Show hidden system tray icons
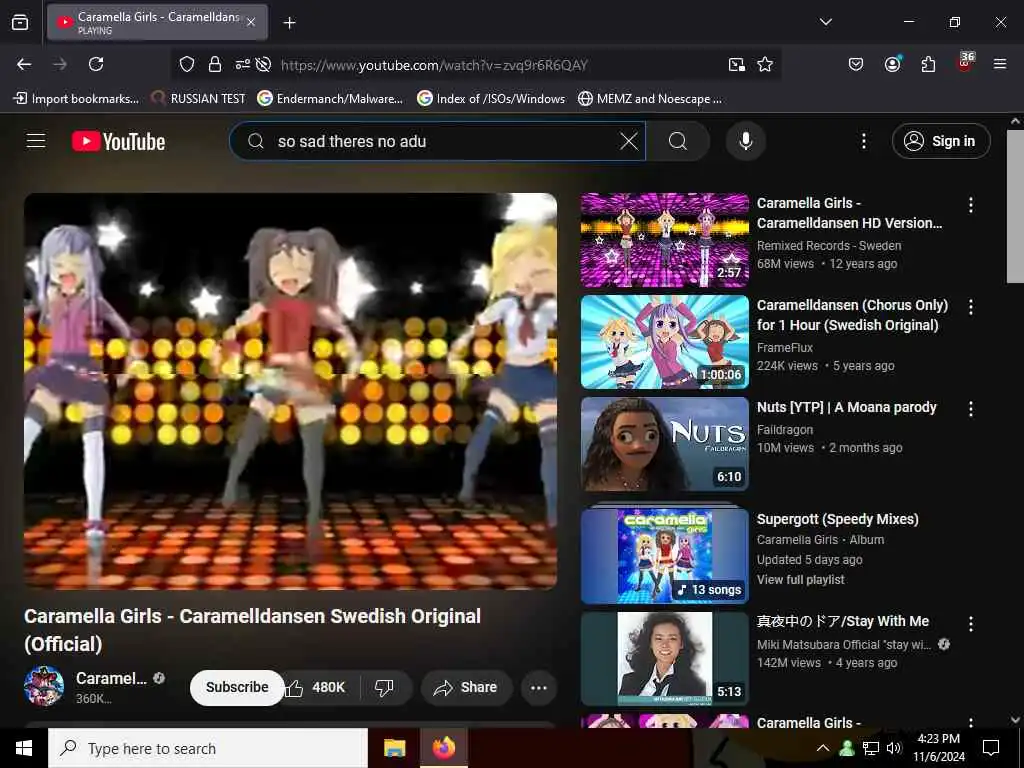The image size is (1024, 768). (823, 748)
